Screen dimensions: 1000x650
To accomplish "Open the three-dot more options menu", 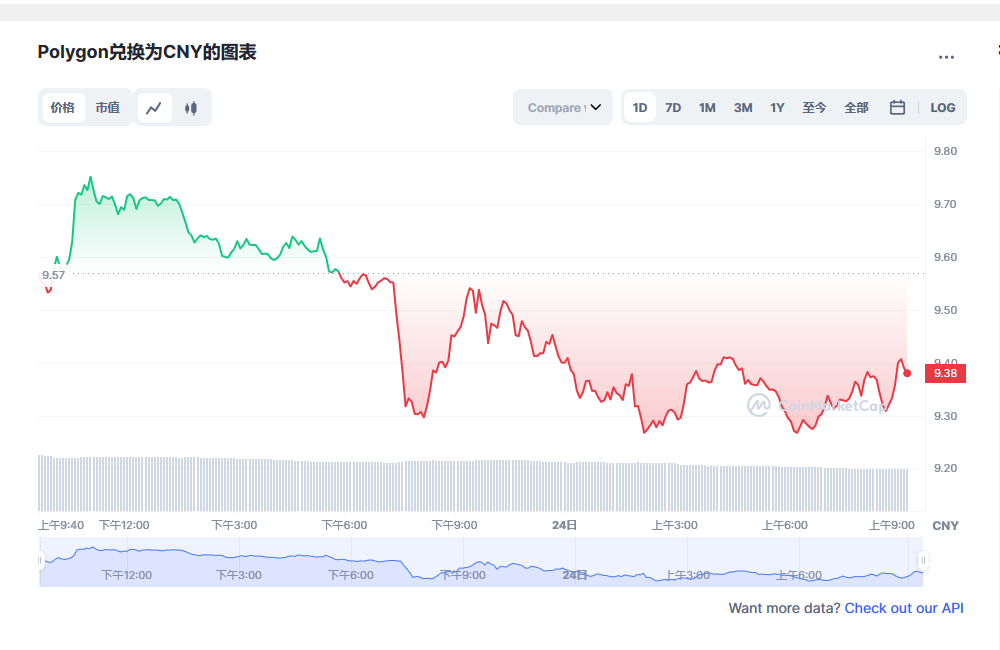I will (946, 57).
